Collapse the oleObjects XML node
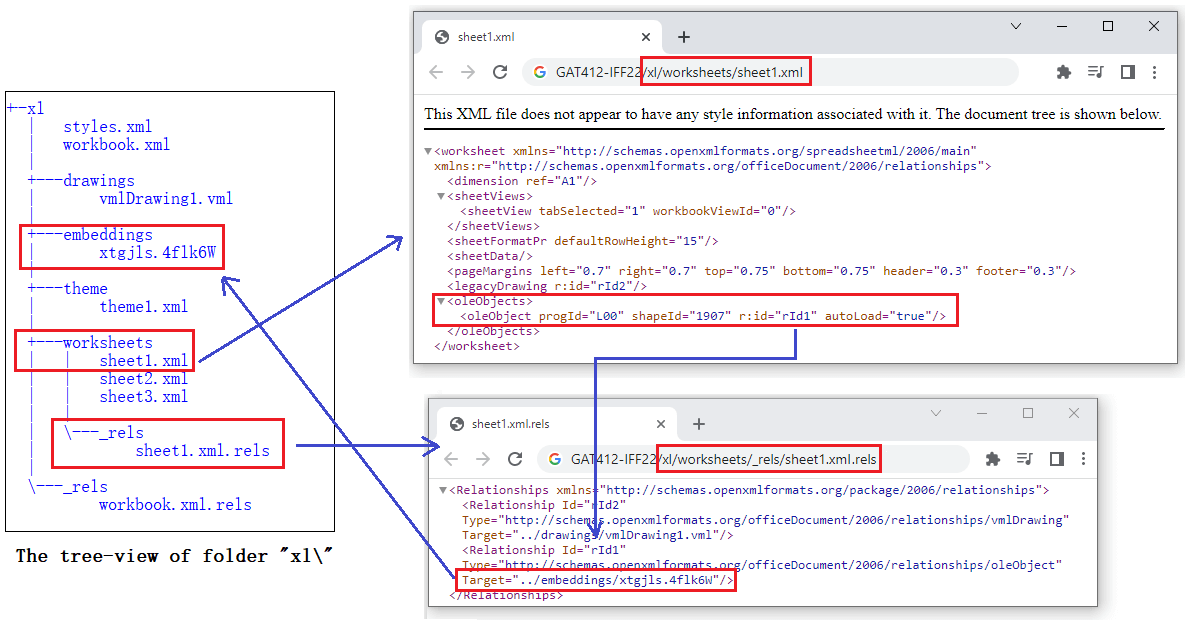This screenshot has height=621, width=1185. click(x=439, y=301)
